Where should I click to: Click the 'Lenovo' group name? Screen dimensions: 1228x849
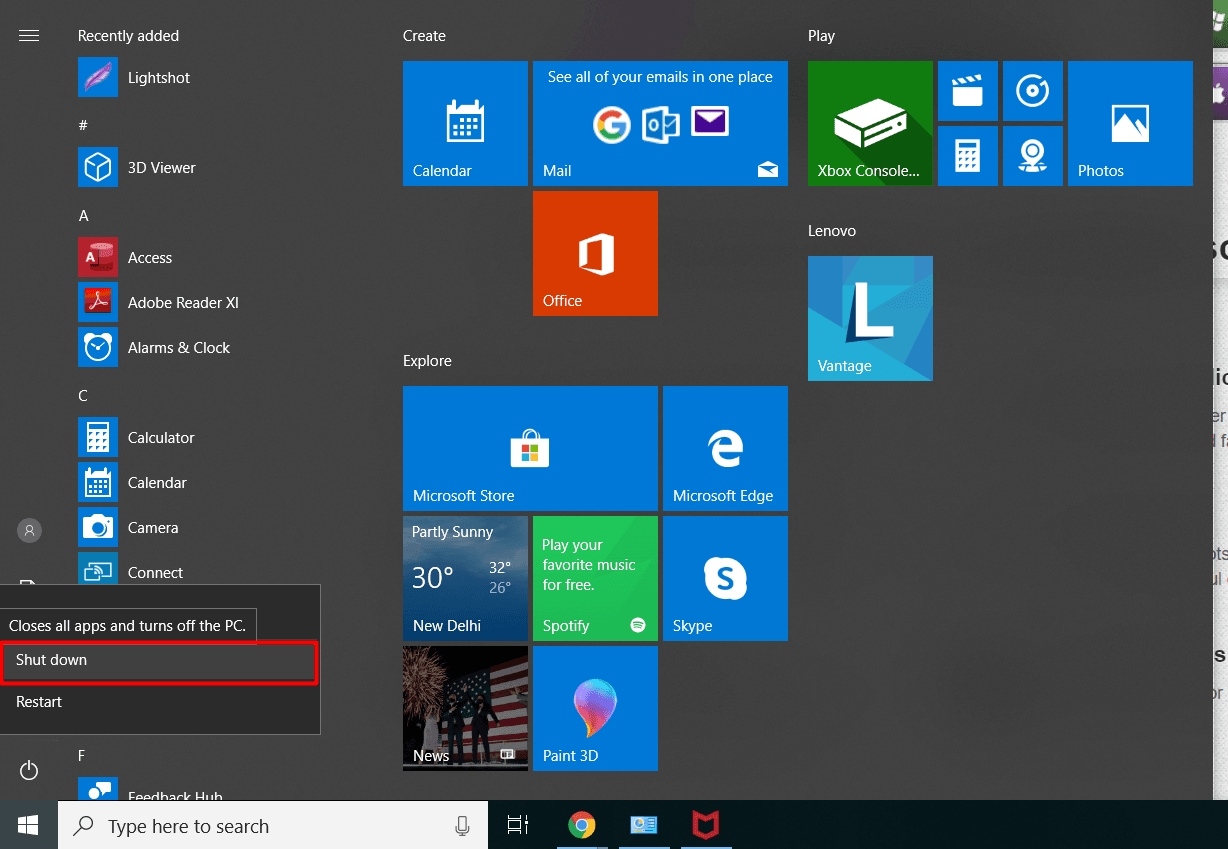click(832, 231)
